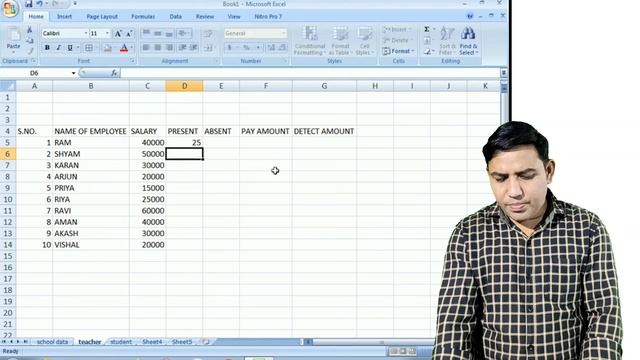This screenshot has height=360, width=640.
Task: Expand the formula bar
Action: tap(504, 73)
